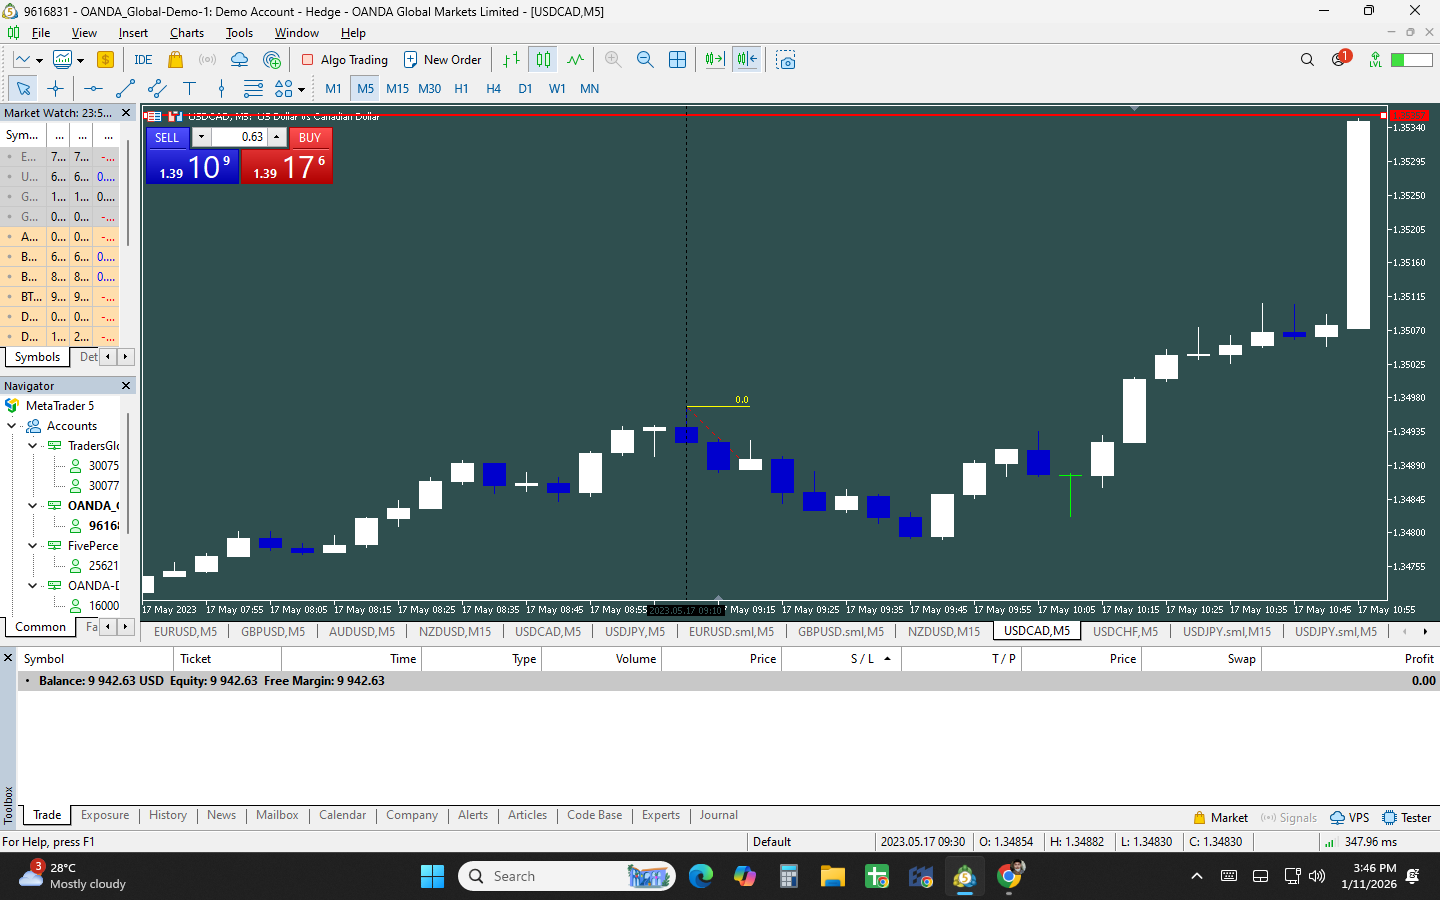Collapse the bold OANDA_ server node
The width and height of the screenshot is (1440, 900).
33,506
